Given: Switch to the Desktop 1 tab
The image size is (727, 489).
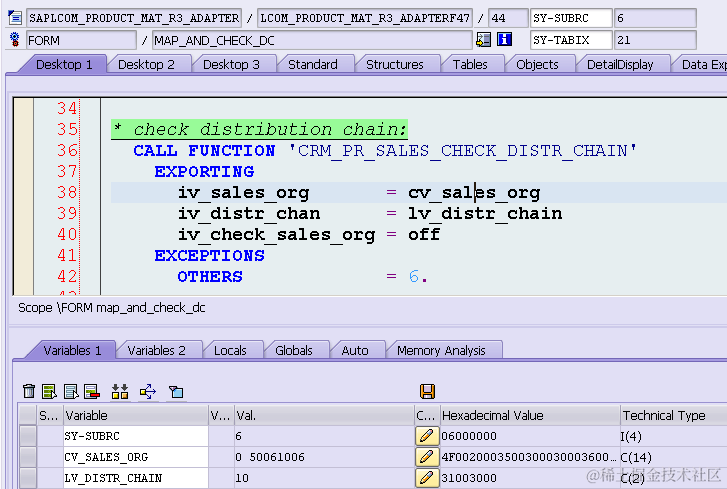Looking at the screenshot, I should click(x=64, y=64).
